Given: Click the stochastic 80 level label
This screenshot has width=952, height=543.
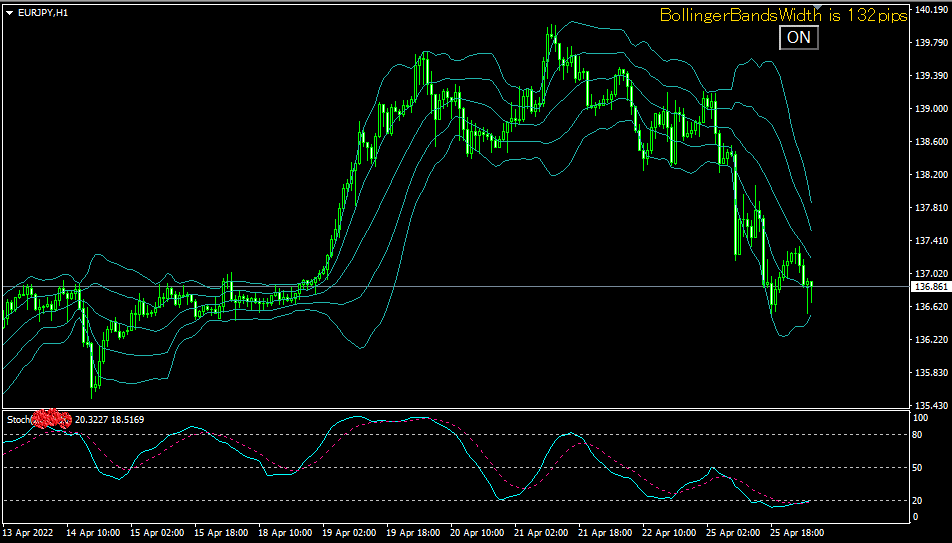Looking at the screenshot, I should coord(917,435).
